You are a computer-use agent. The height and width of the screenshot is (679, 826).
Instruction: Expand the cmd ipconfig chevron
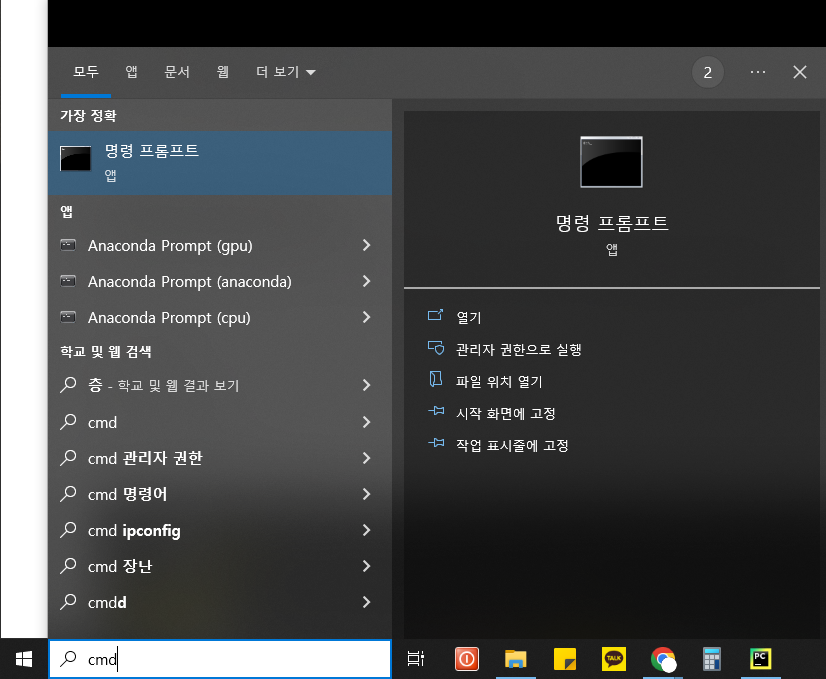pyautogui.click(x=367, y=530)
